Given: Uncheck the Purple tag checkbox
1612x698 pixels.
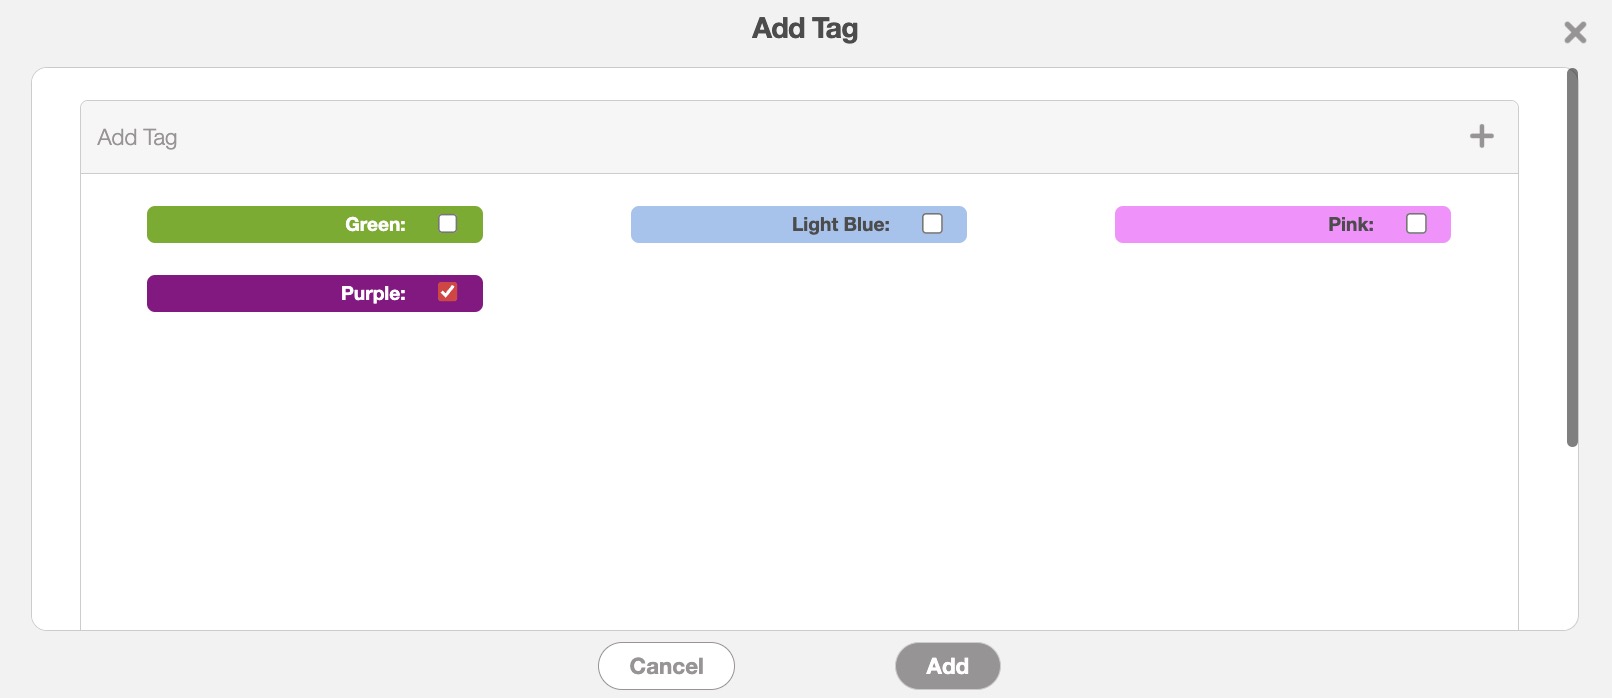Looking at the screenshot, I should coord(448,292).
